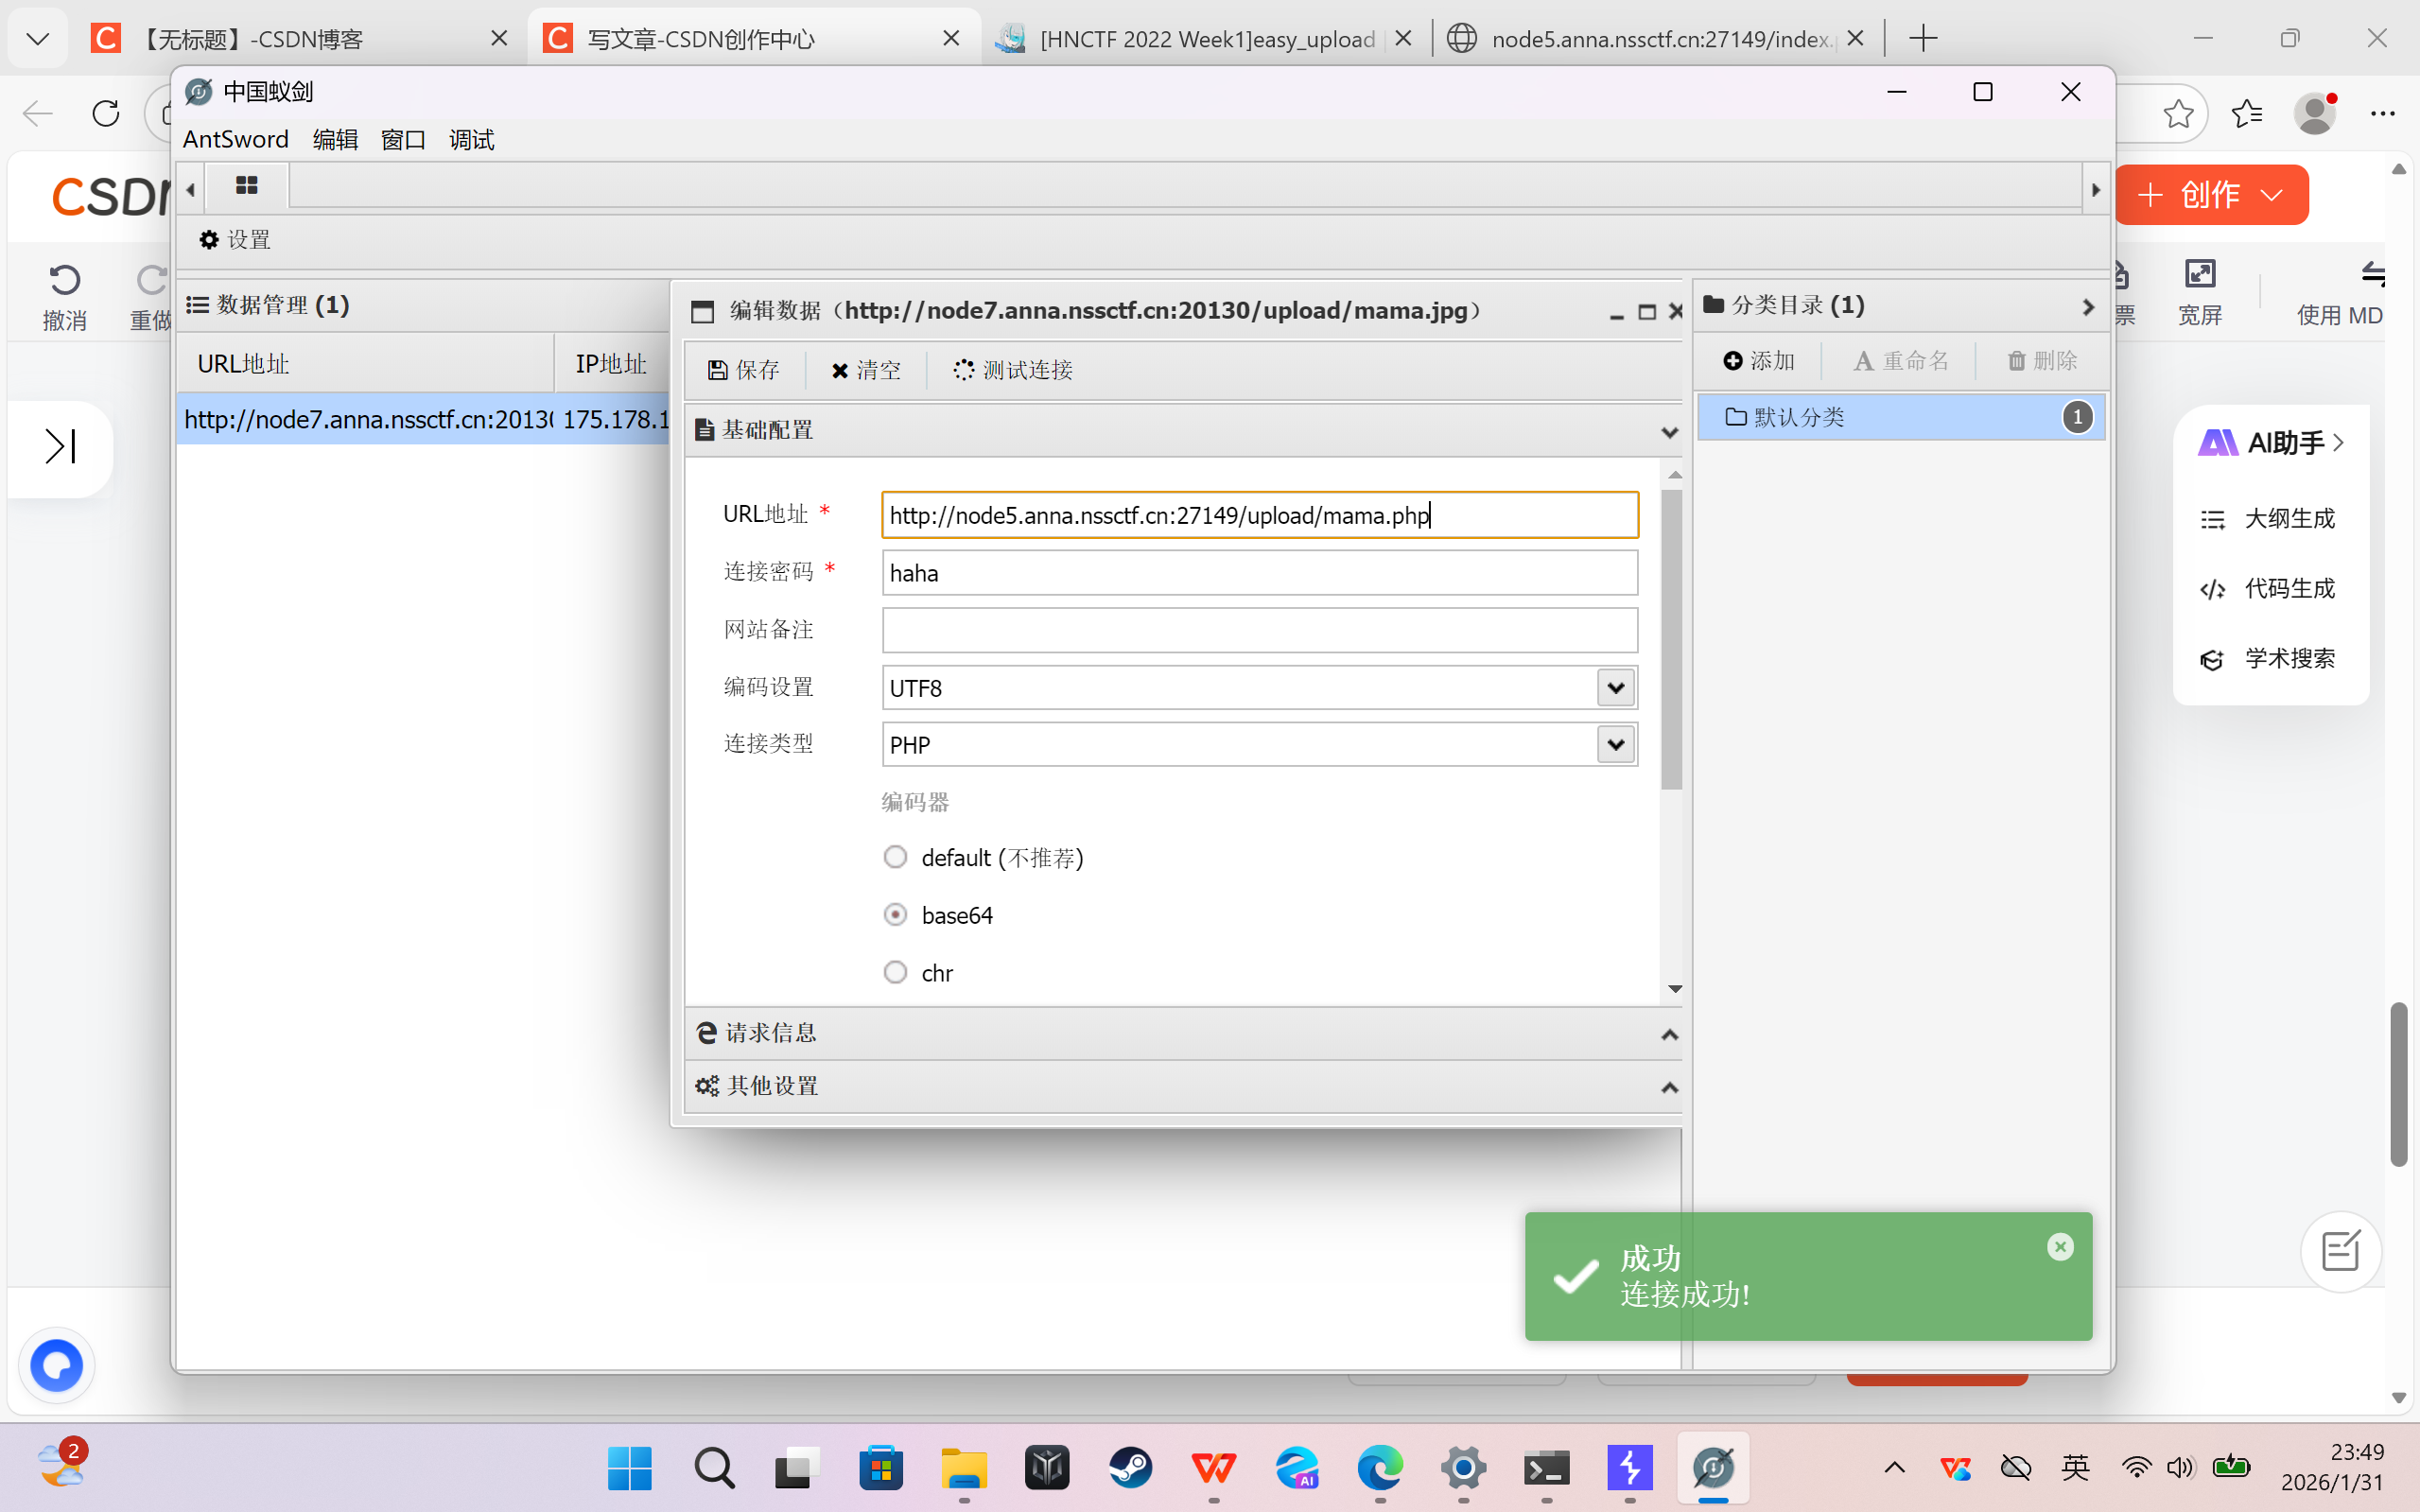2420x1512 pixels.
Task: Click the Steam icon in taskbar
Action: pos(1130,1467)
